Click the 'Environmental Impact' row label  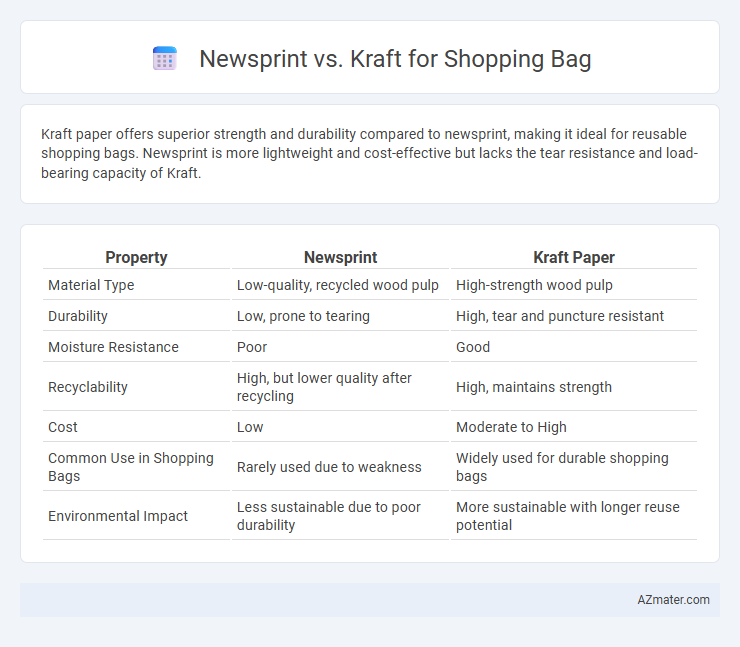tap(118, 516)
